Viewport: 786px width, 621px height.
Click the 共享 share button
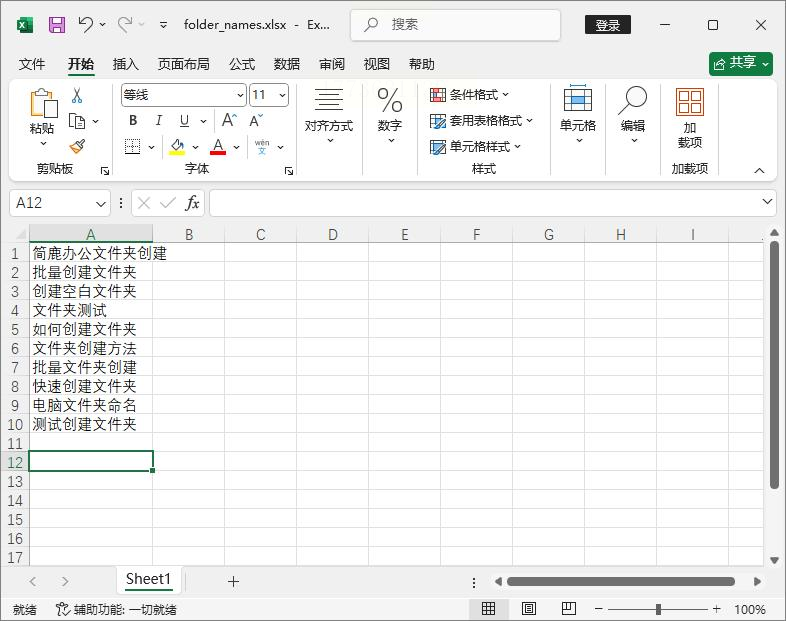[741, 63]
